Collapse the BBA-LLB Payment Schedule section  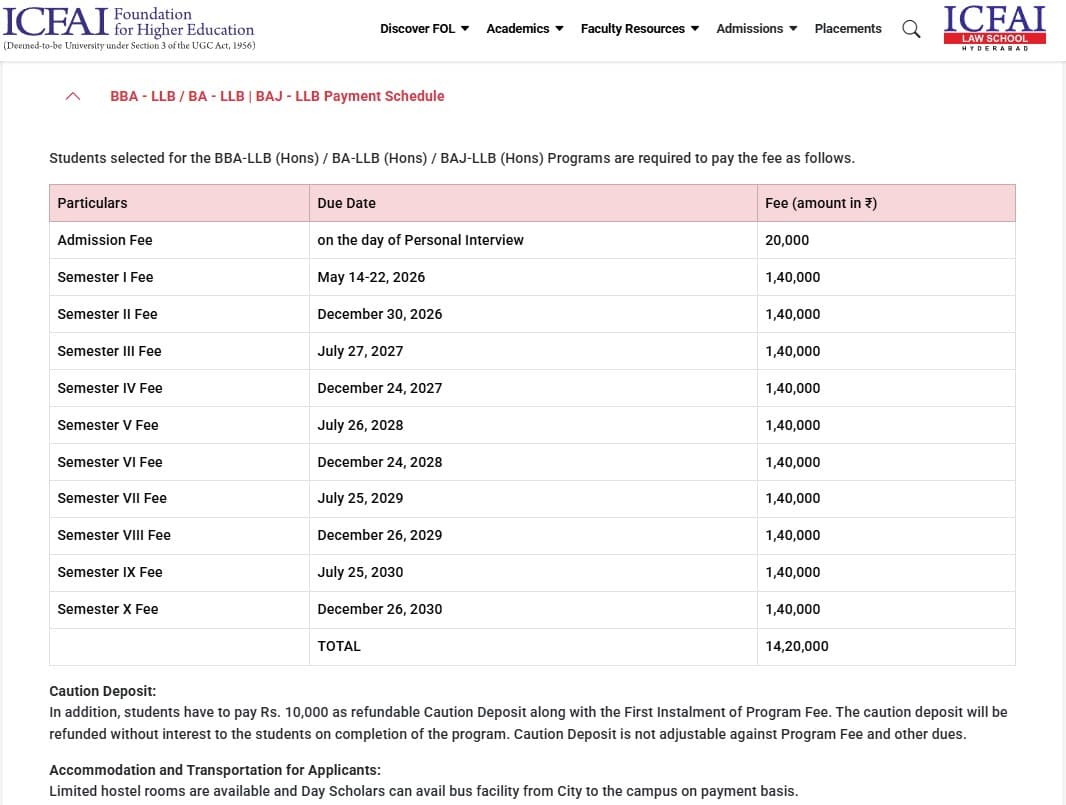coord(72,96)
